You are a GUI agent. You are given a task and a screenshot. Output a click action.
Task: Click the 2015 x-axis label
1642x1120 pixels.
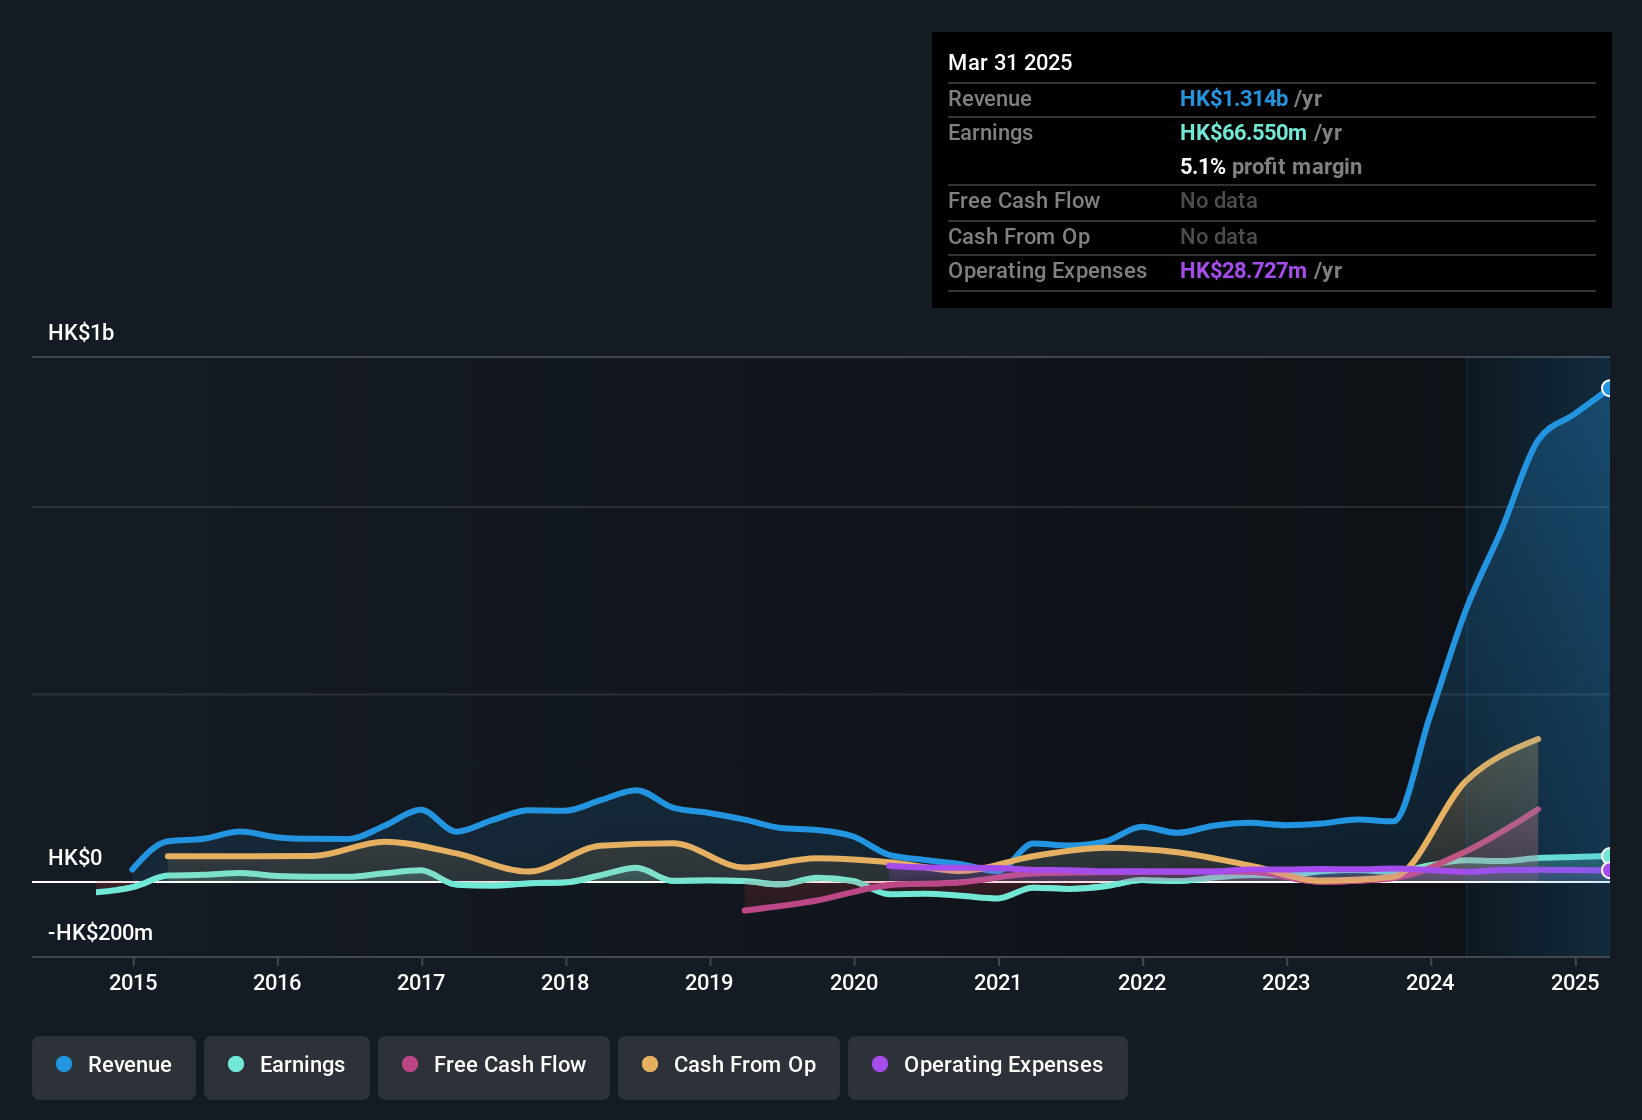point(133,983)
